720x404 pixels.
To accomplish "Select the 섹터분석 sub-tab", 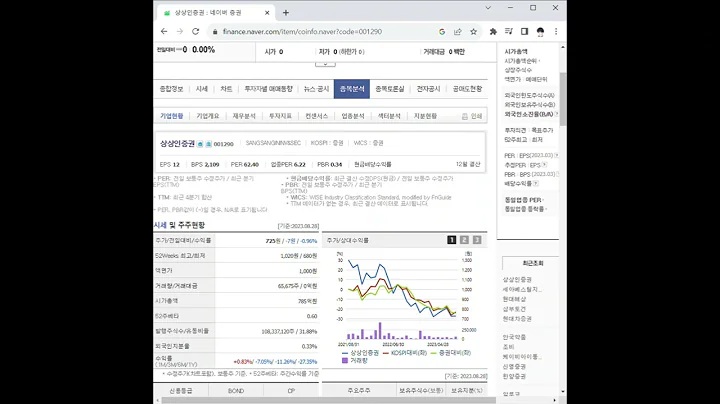I will [389, 116].
